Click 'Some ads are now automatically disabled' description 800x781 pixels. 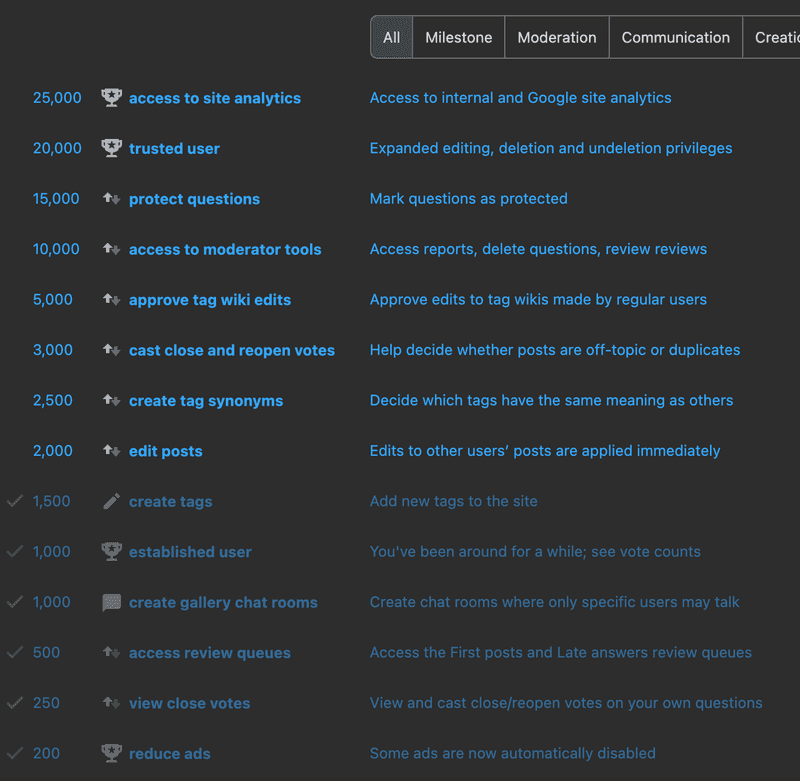(513, 753)
